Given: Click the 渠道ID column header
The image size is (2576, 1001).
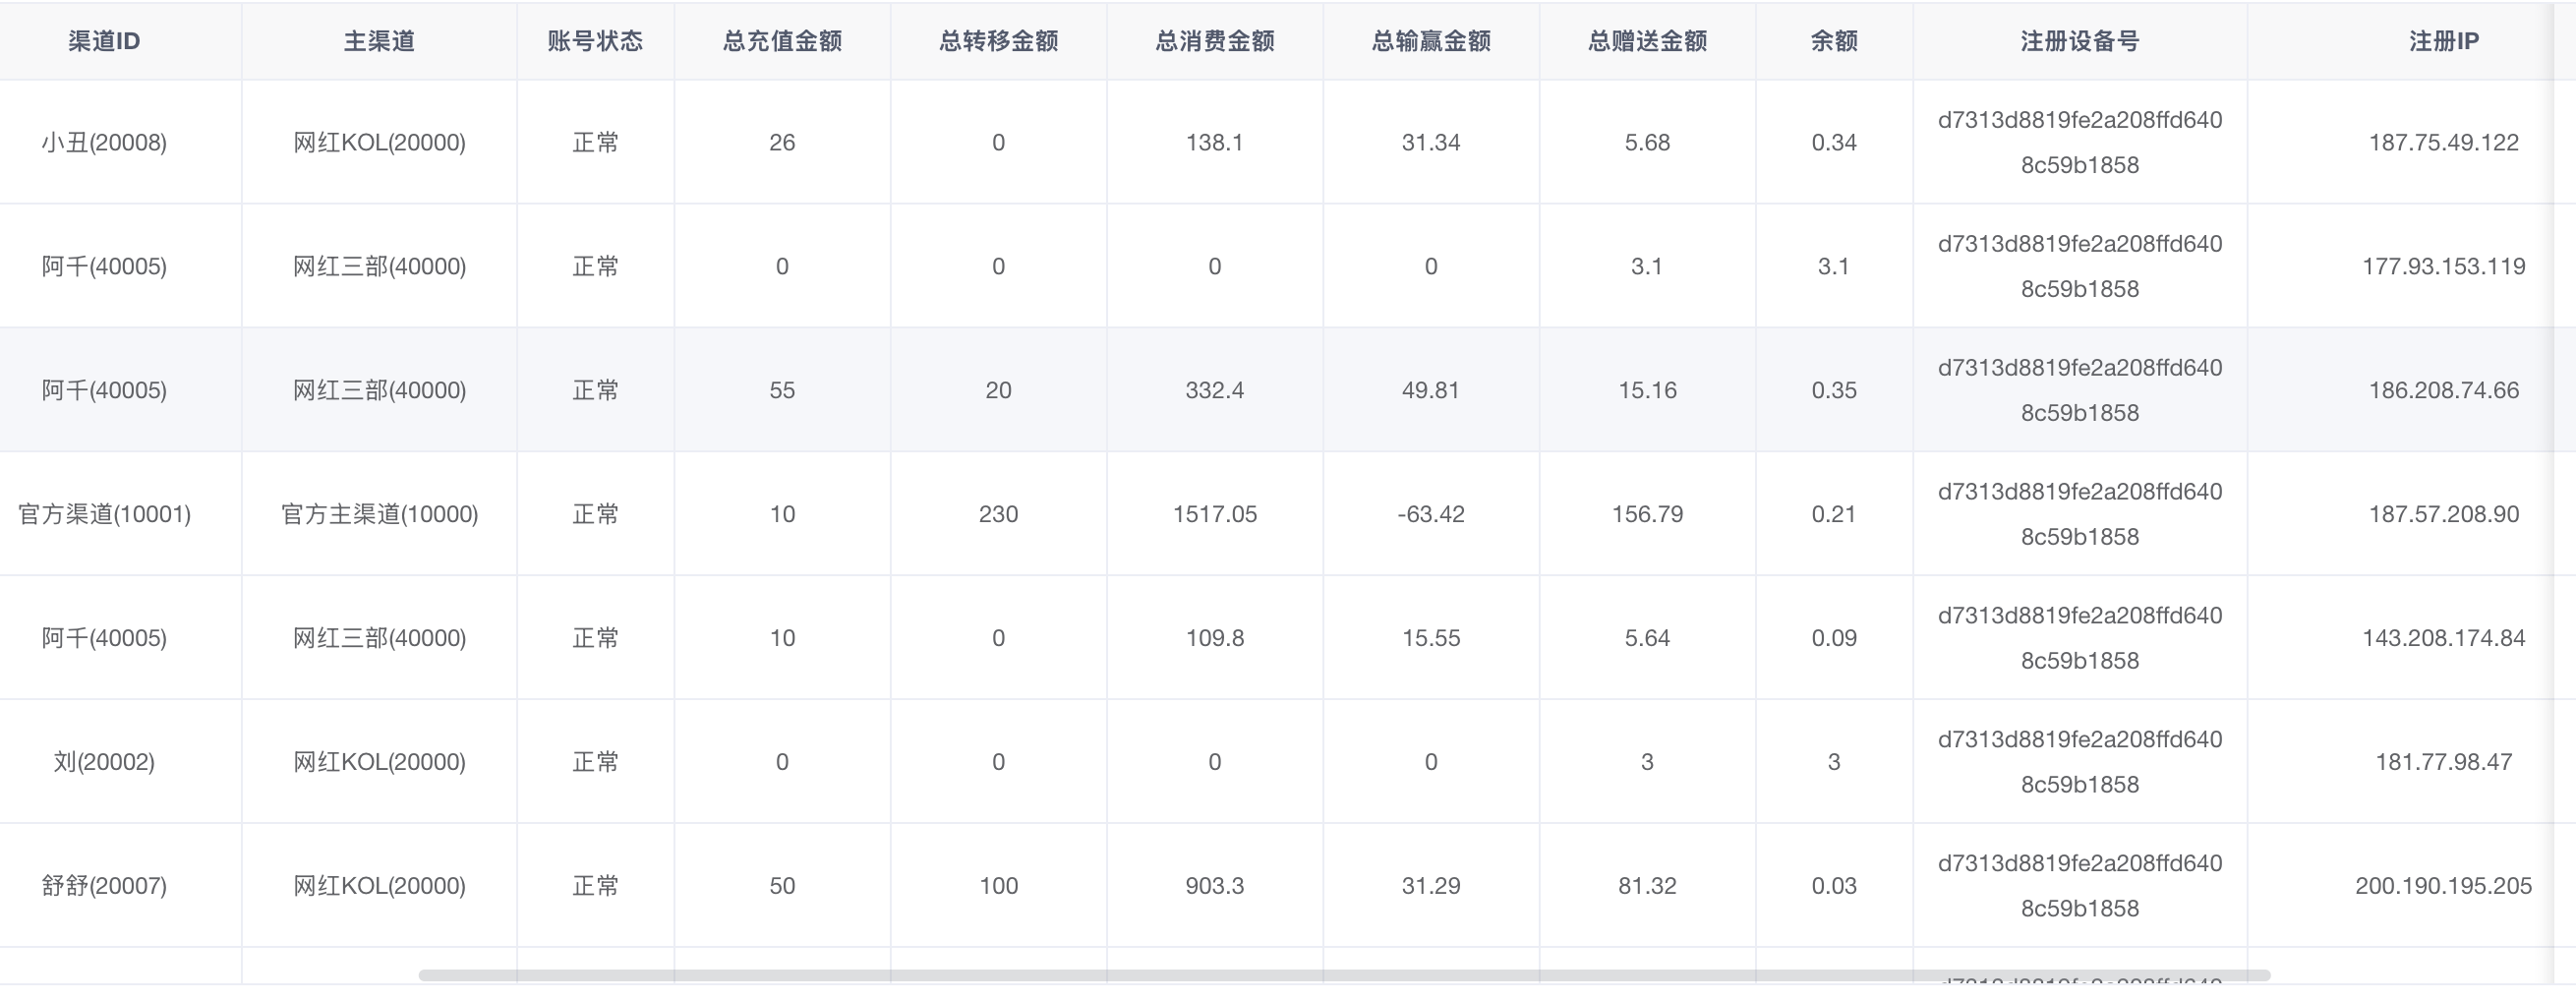Looking at the screenshot, I should click(x=104, y=41).
